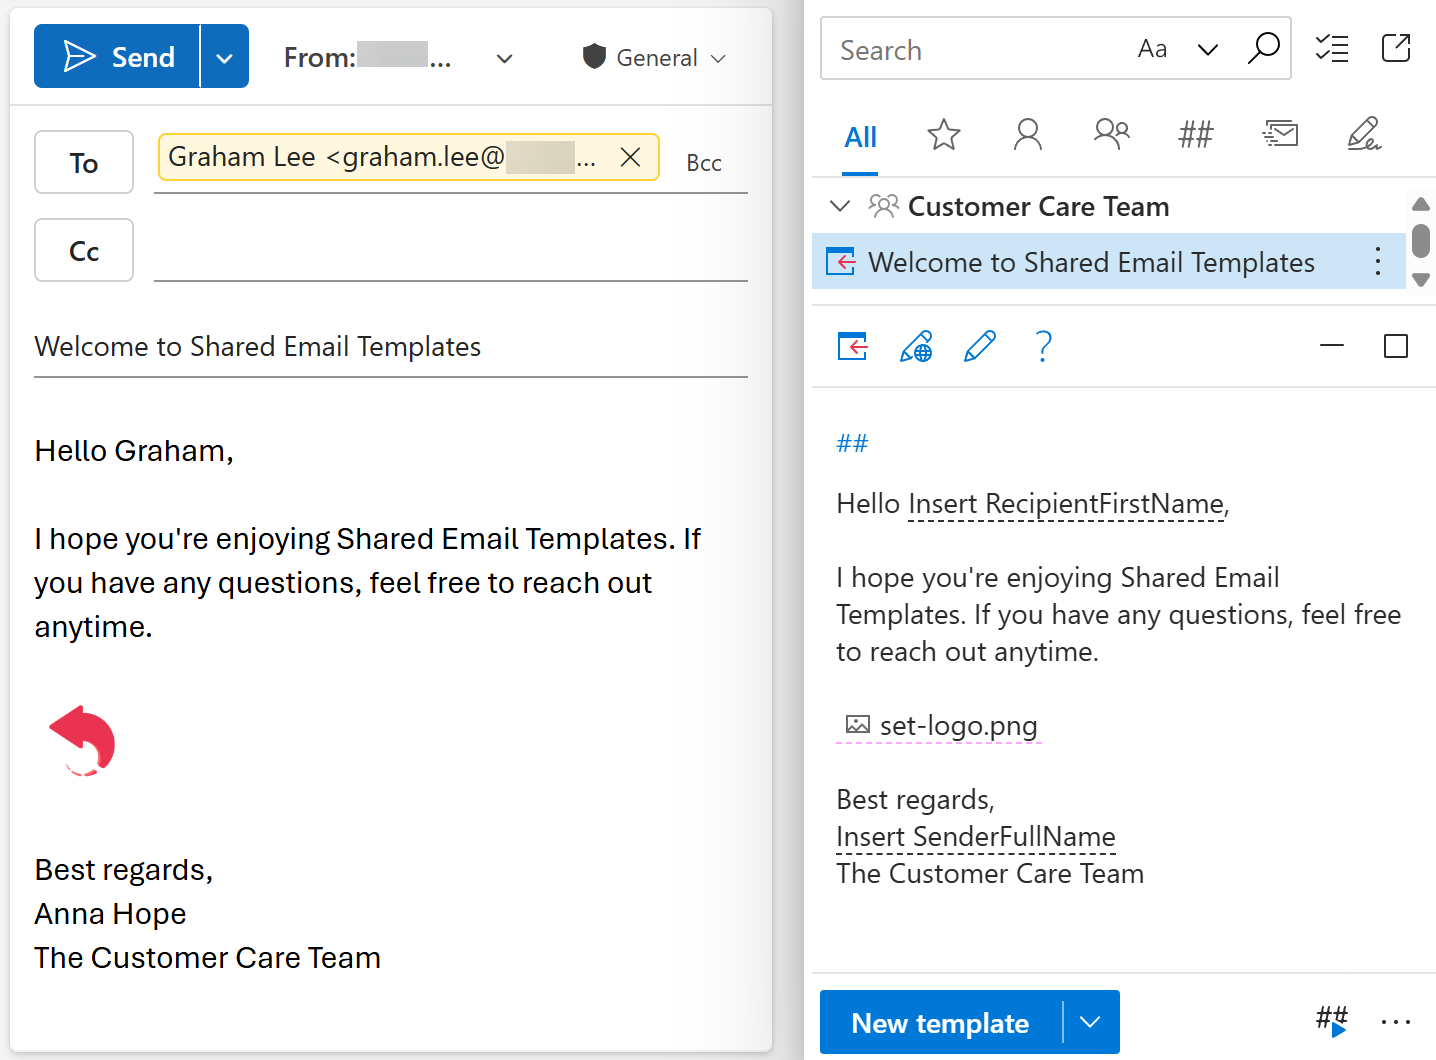This screenshot has width=1436, height=1060.
Task: Open the to-do checklist icon near search
Action: pyautogui.click(x=1331, y=48)
